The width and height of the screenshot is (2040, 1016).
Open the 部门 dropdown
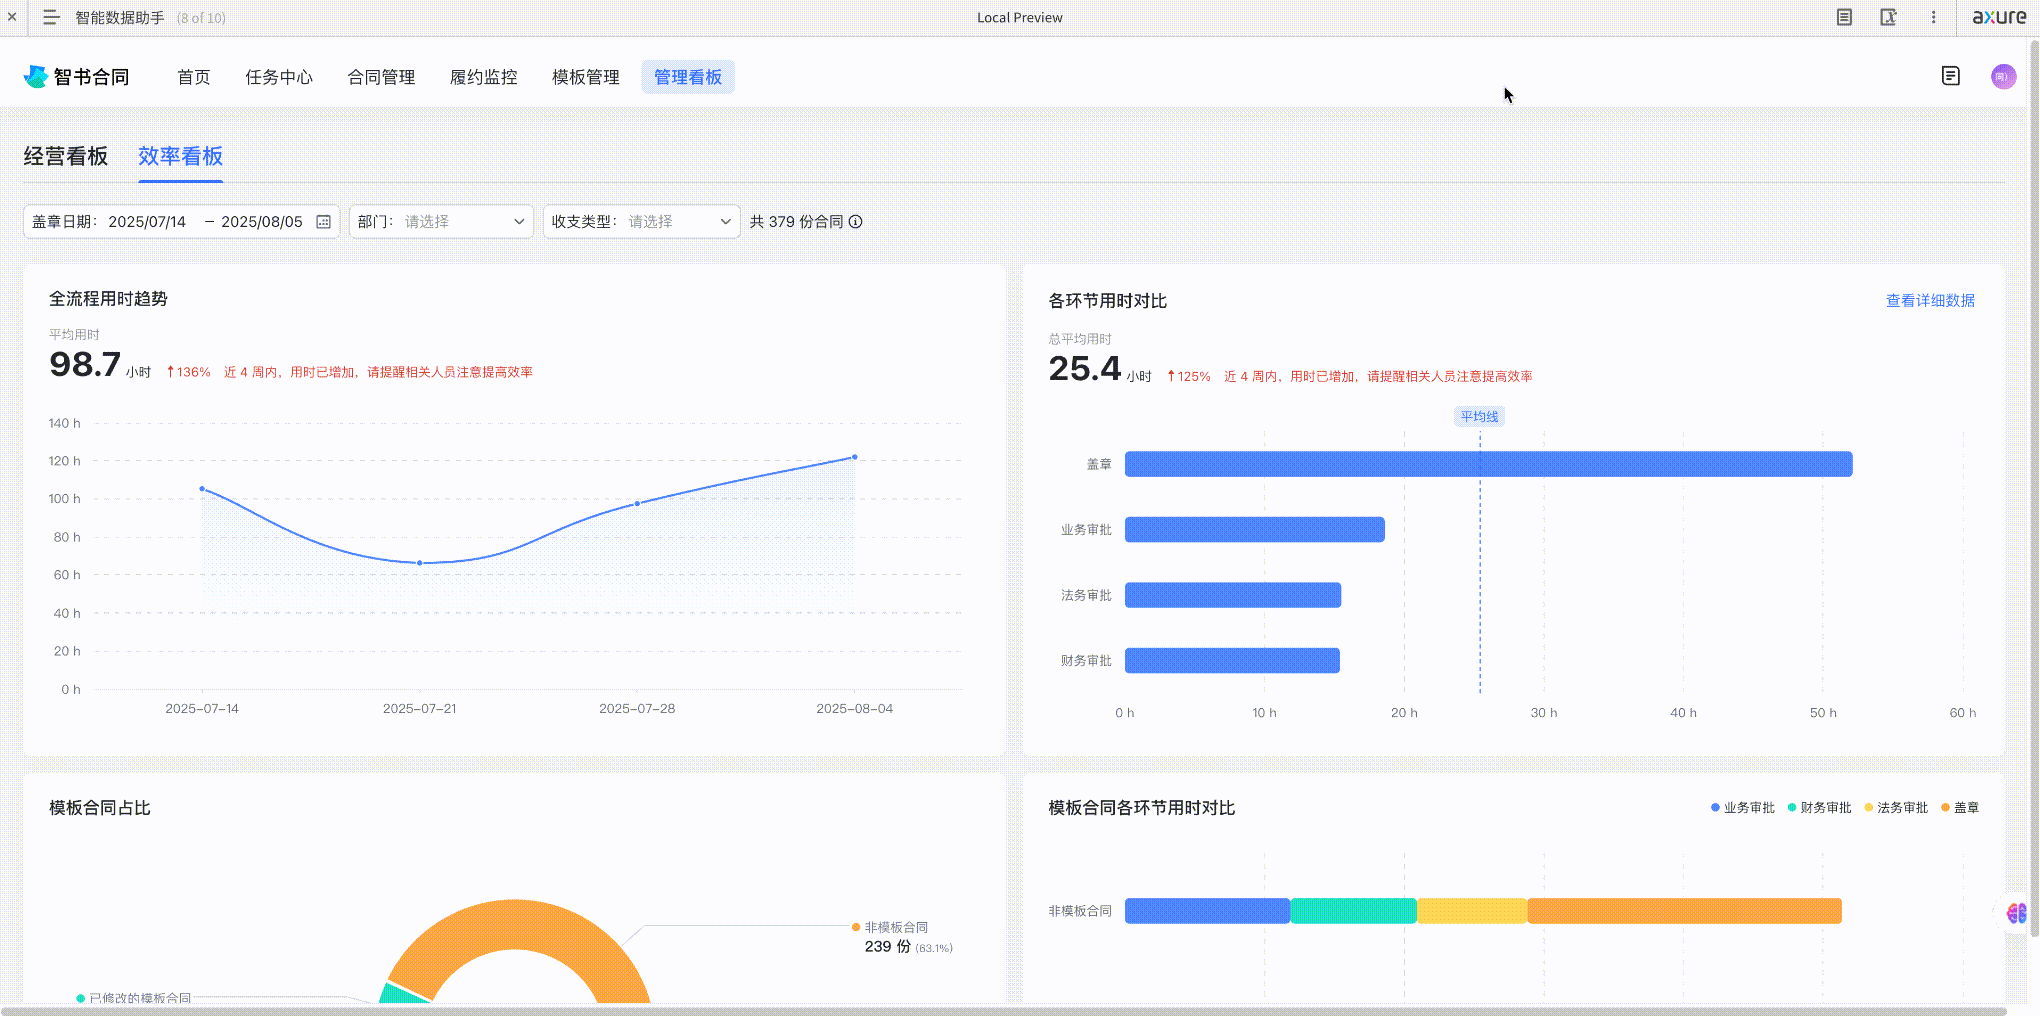pyautogui.click(x=441, y=222)
